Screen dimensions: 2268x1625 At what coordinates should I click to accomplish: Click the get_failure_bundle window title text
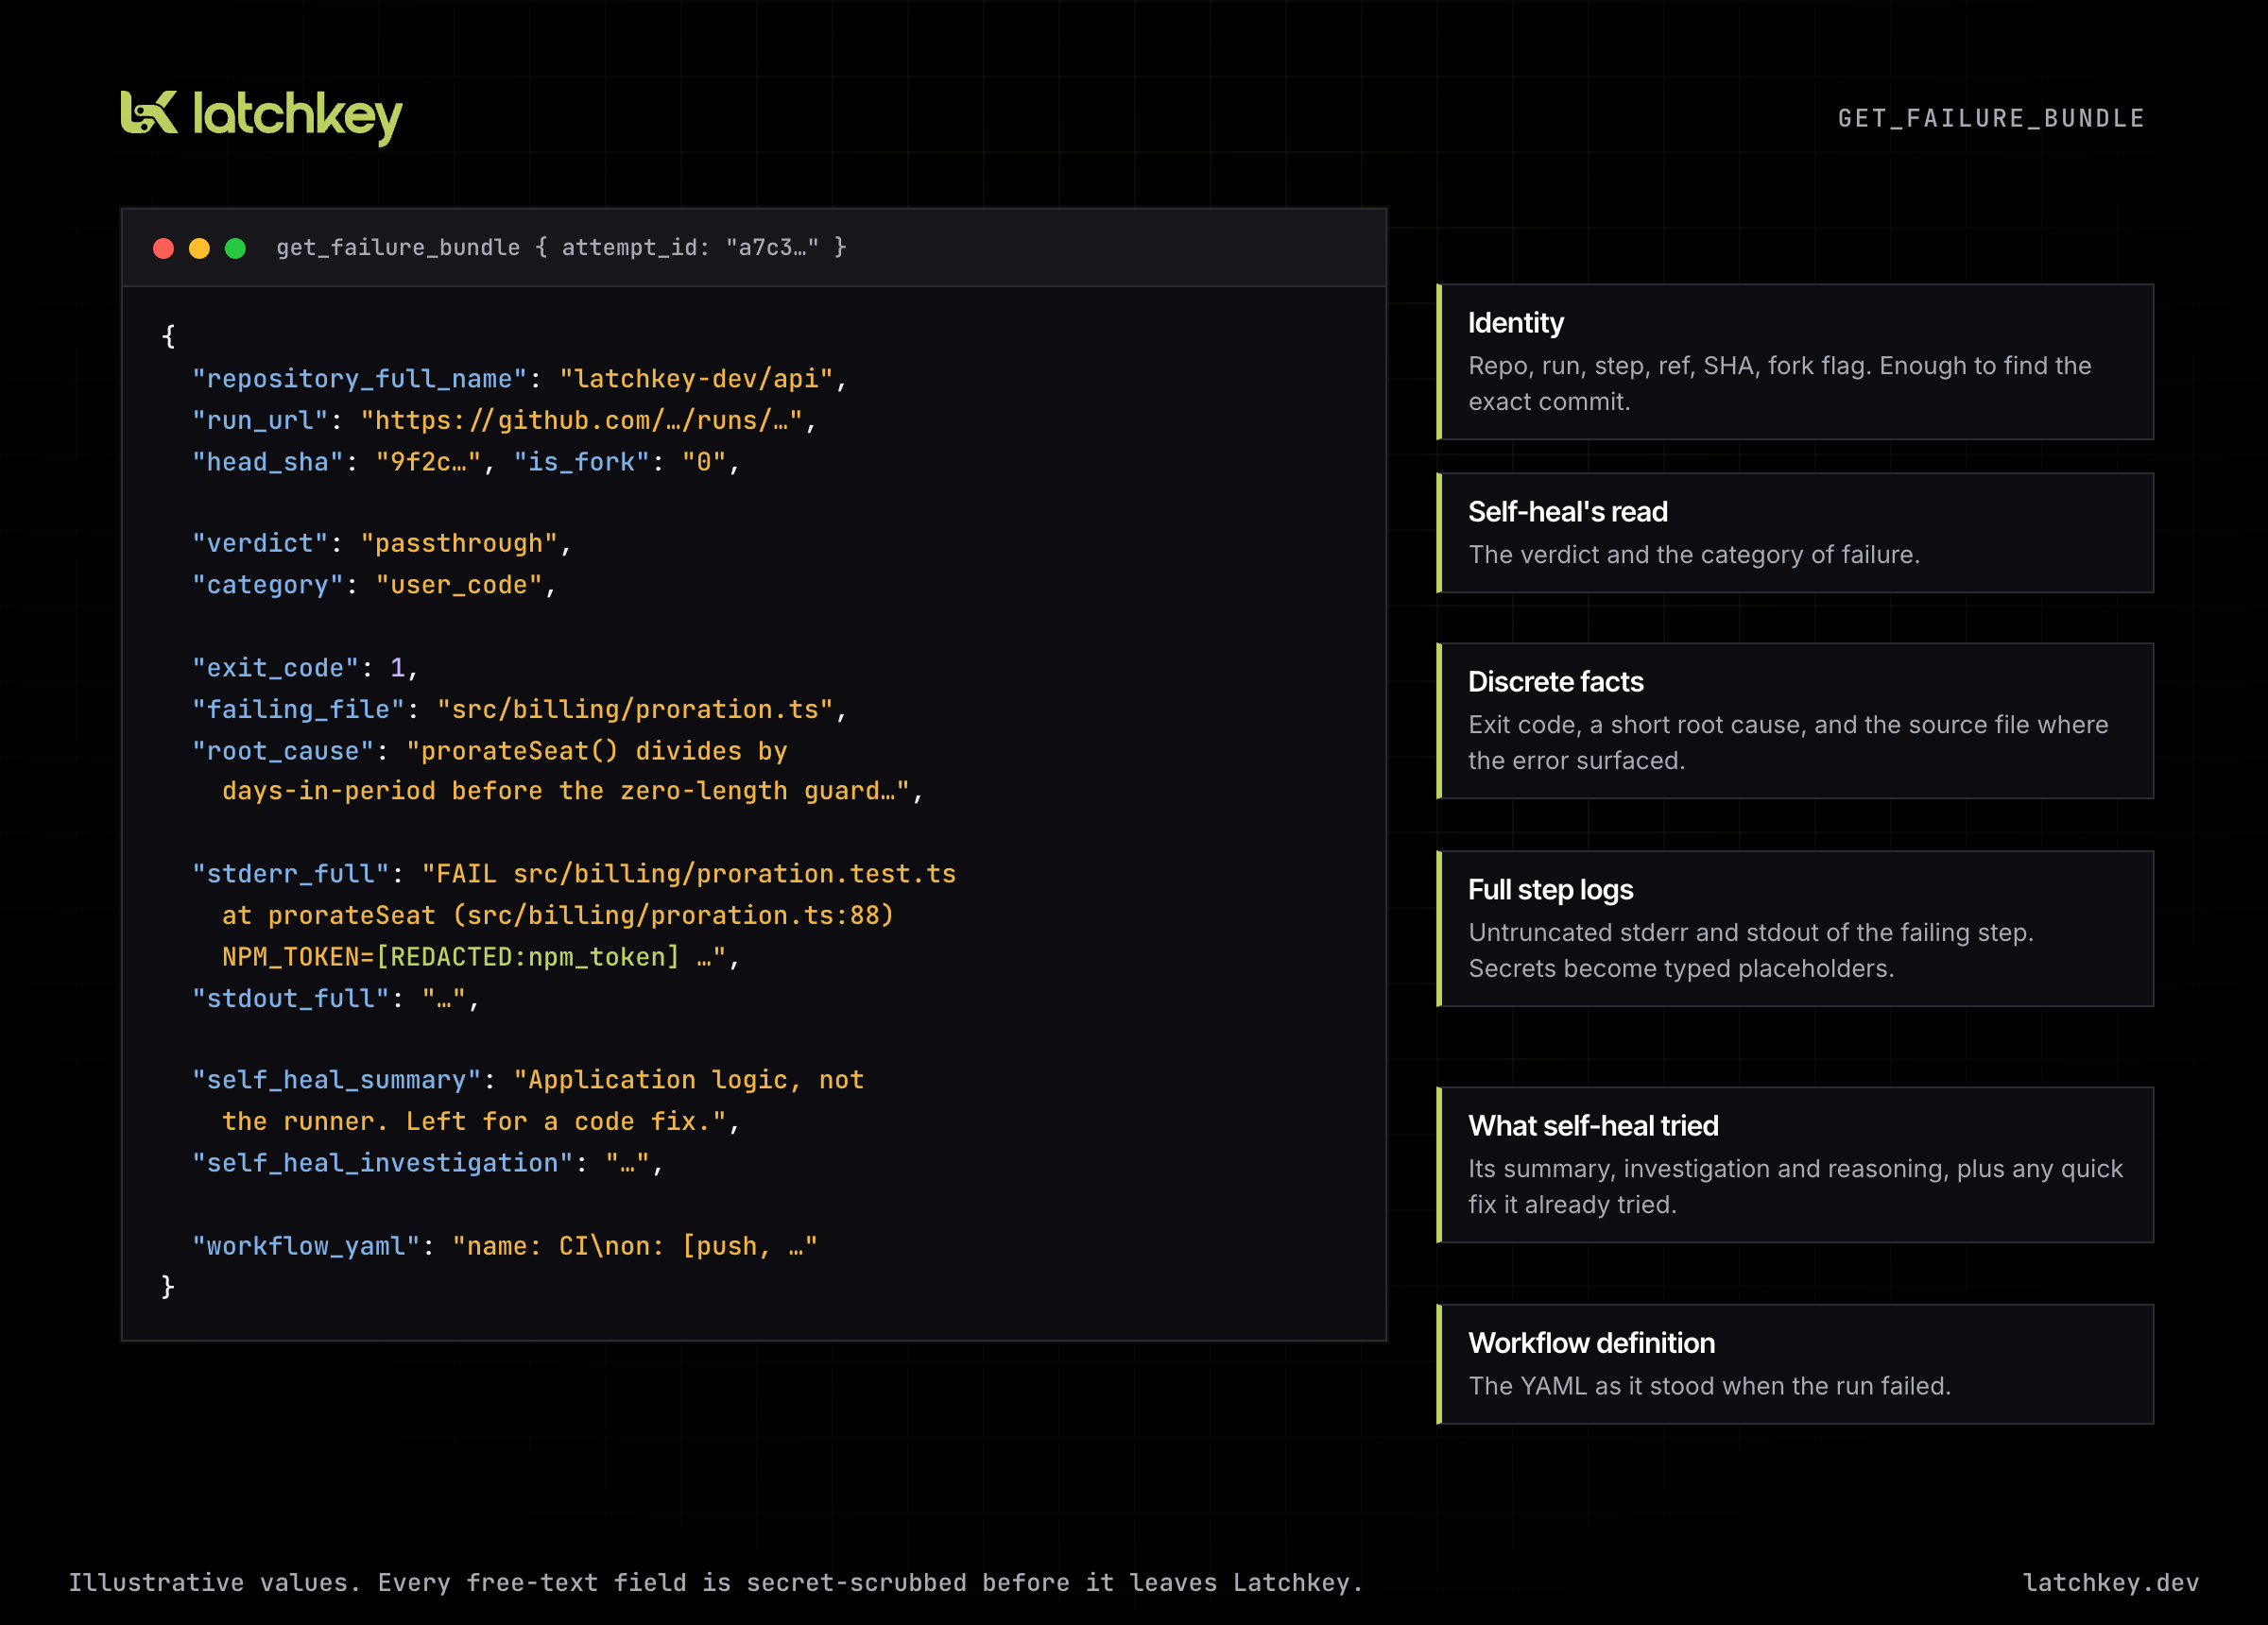[x=561, y=247]
